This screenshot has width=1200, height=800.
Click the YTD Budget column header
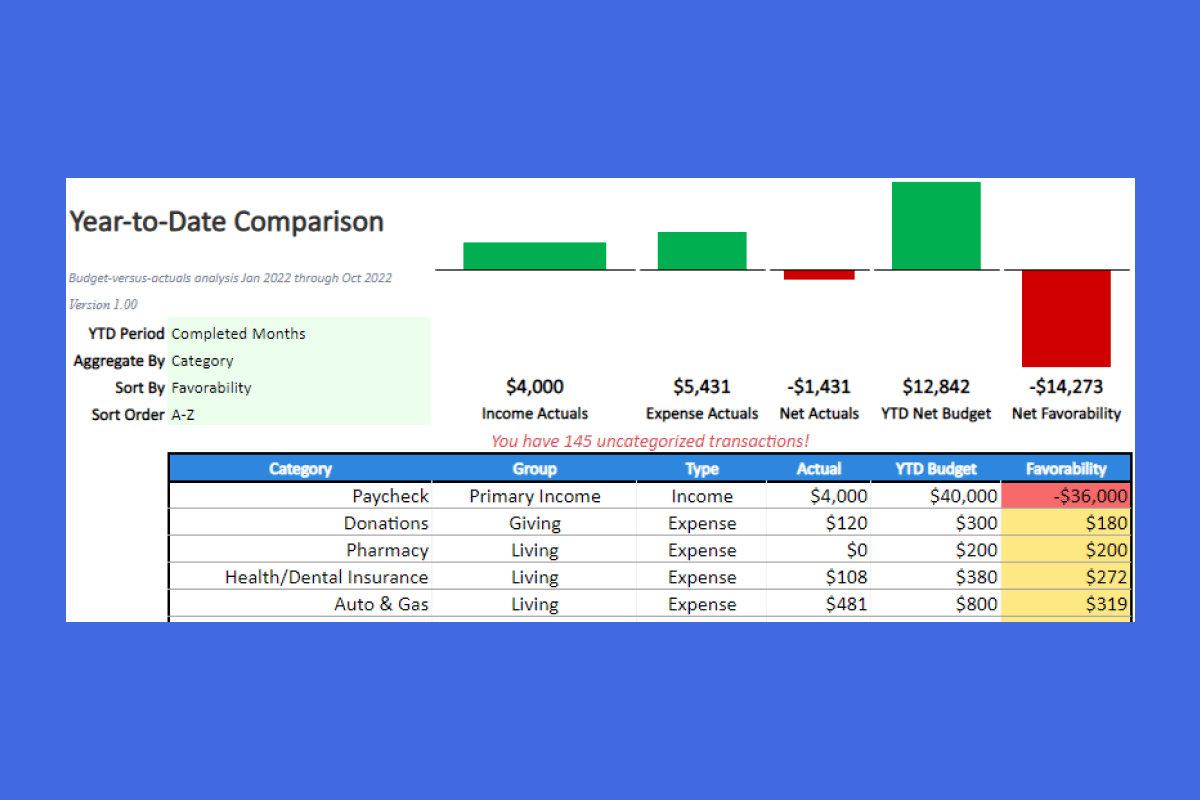(936, 468)
